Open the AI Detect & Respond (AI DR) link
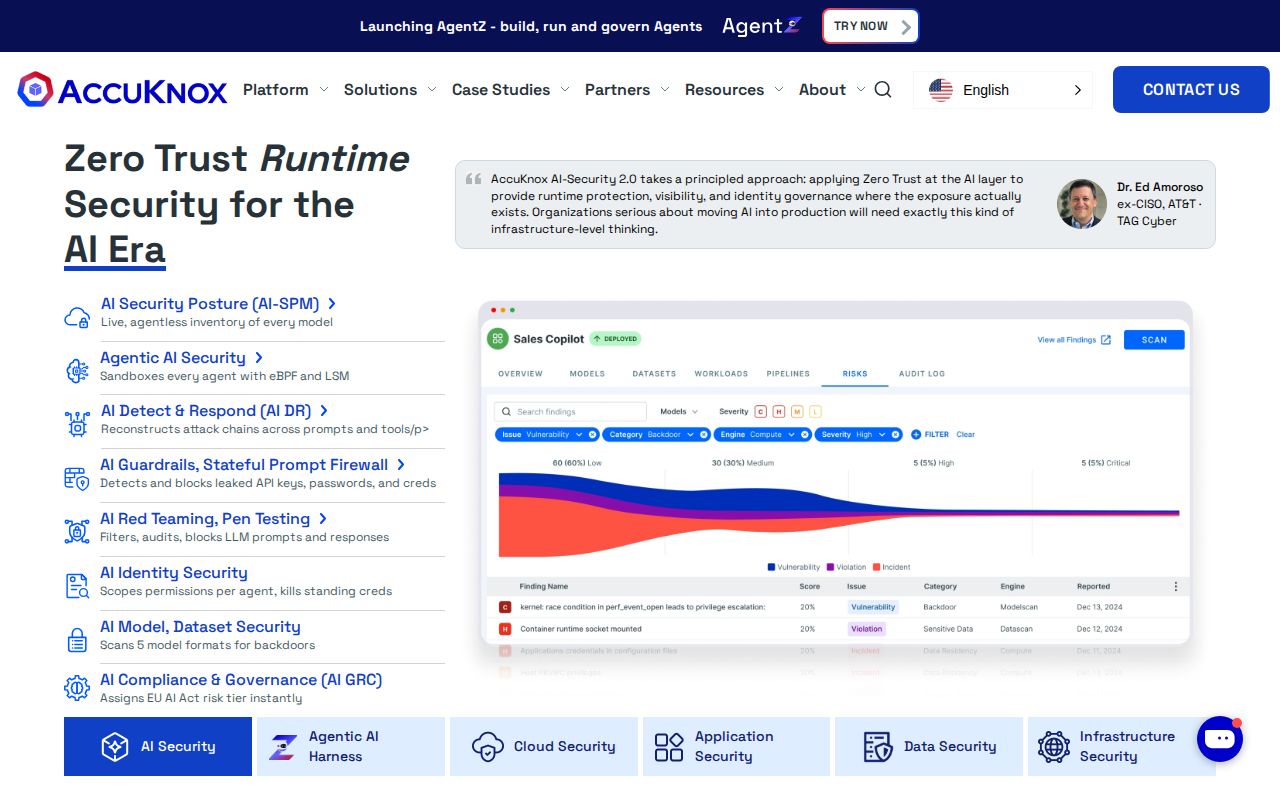 pyautogui.click(x=214, y=411)
